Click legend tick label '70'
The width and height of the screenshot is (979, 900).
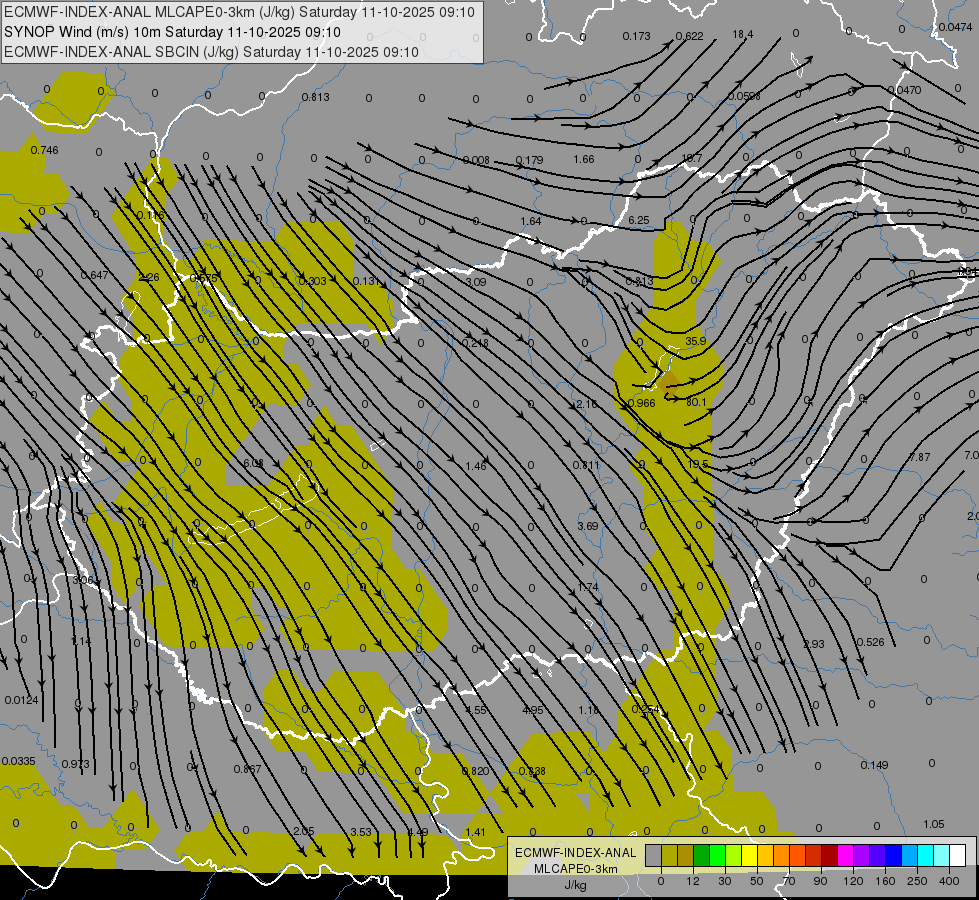pyautogui.click(x=789, y=881)
